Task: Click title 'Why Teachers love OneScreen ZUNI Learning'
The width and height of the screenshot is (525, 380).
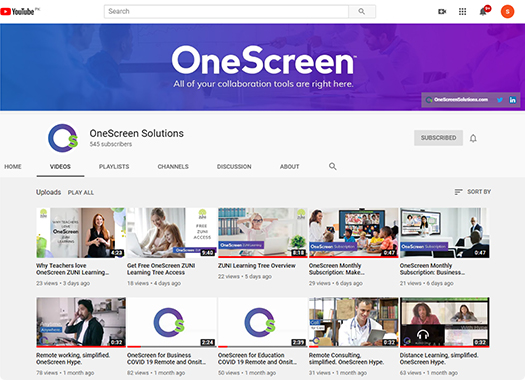Action: tap(73, 269)
